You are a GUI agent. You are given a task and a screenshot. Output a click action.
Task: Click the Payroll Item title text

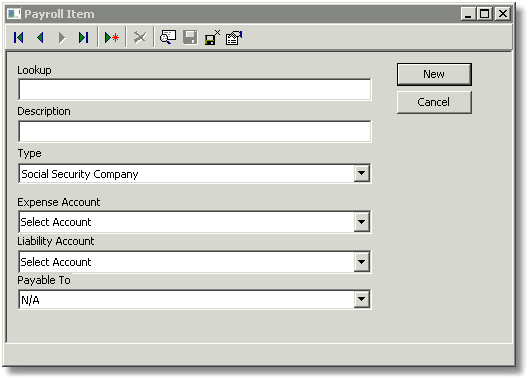59,14
